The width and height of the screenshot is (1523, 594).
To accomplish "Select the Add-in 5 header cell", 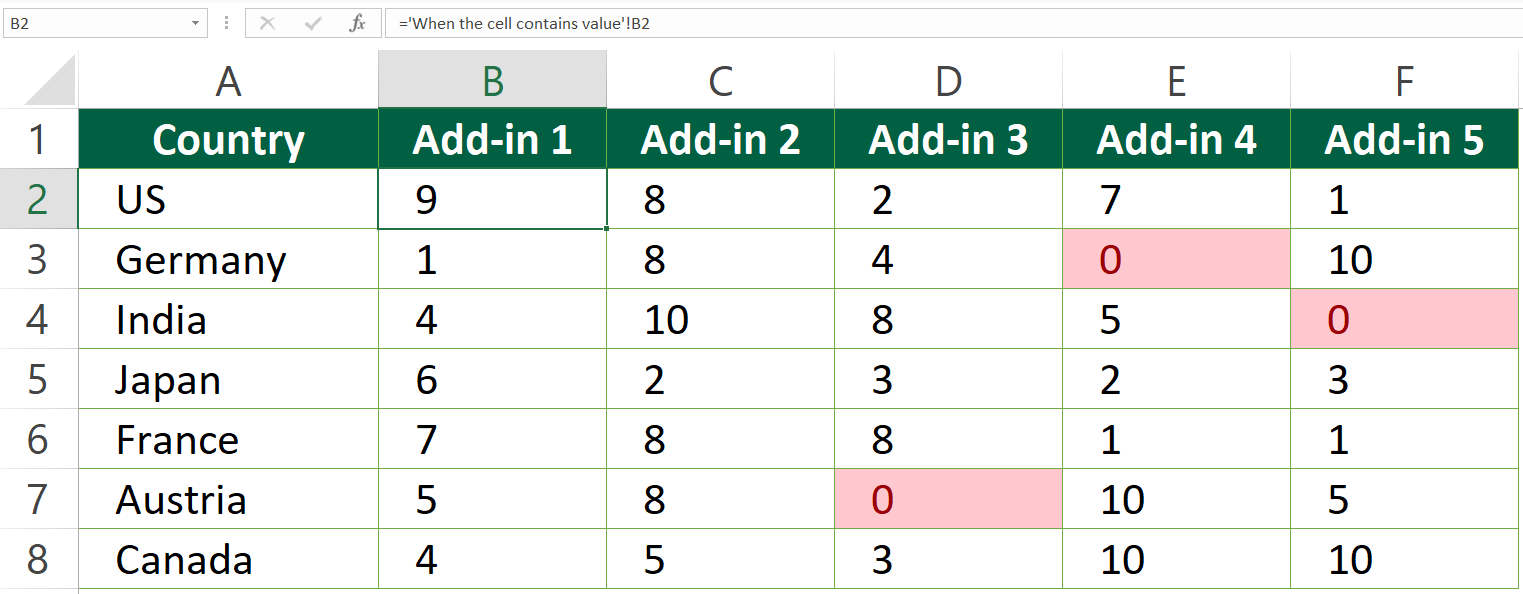I will tap(1404, 139).
